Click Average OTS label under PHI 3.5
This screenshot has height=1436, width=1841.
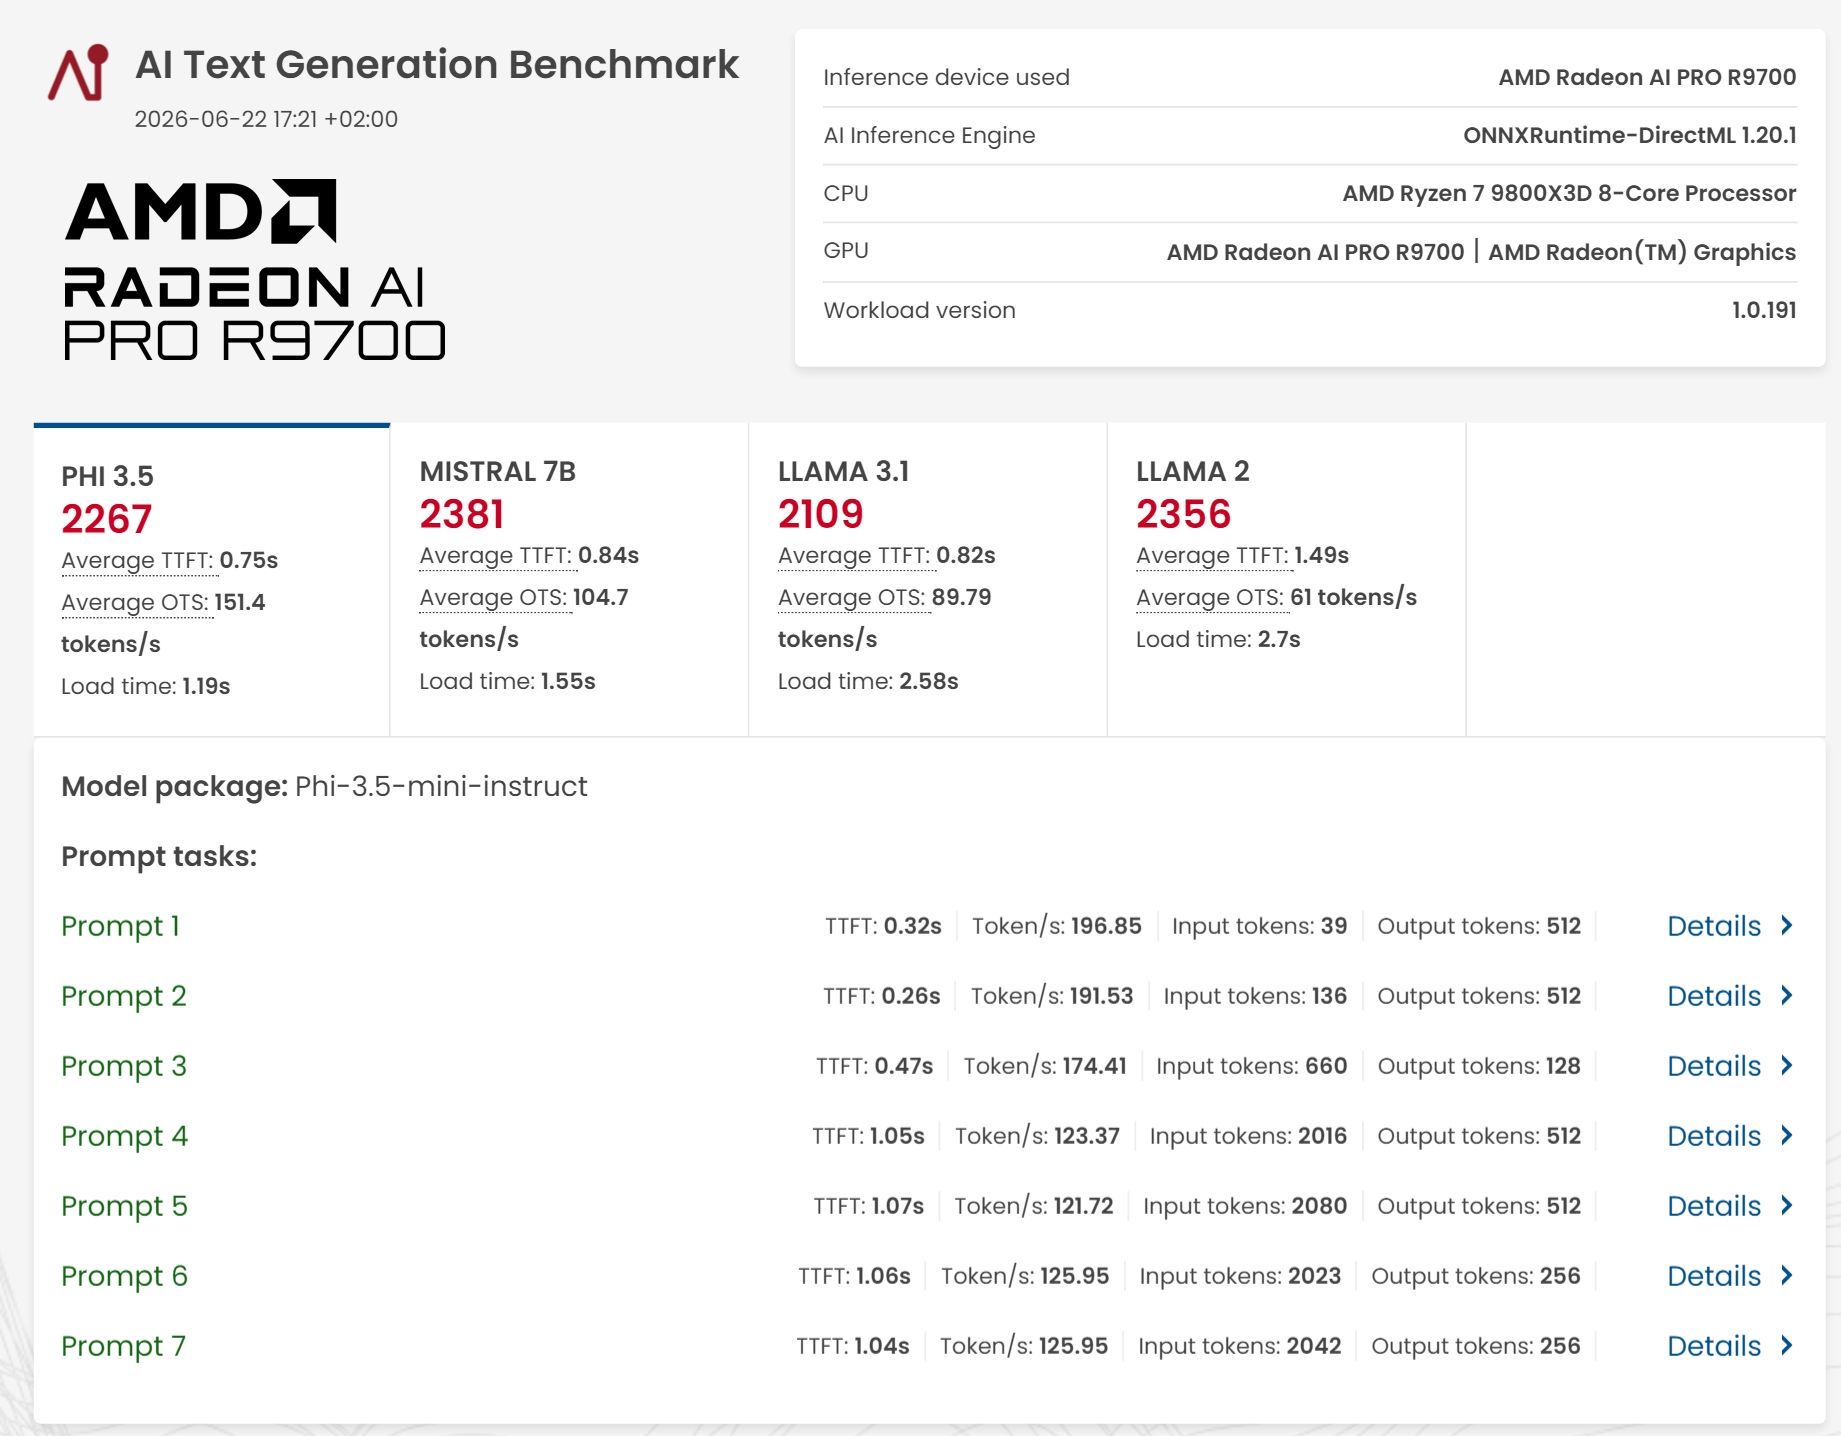135,602
